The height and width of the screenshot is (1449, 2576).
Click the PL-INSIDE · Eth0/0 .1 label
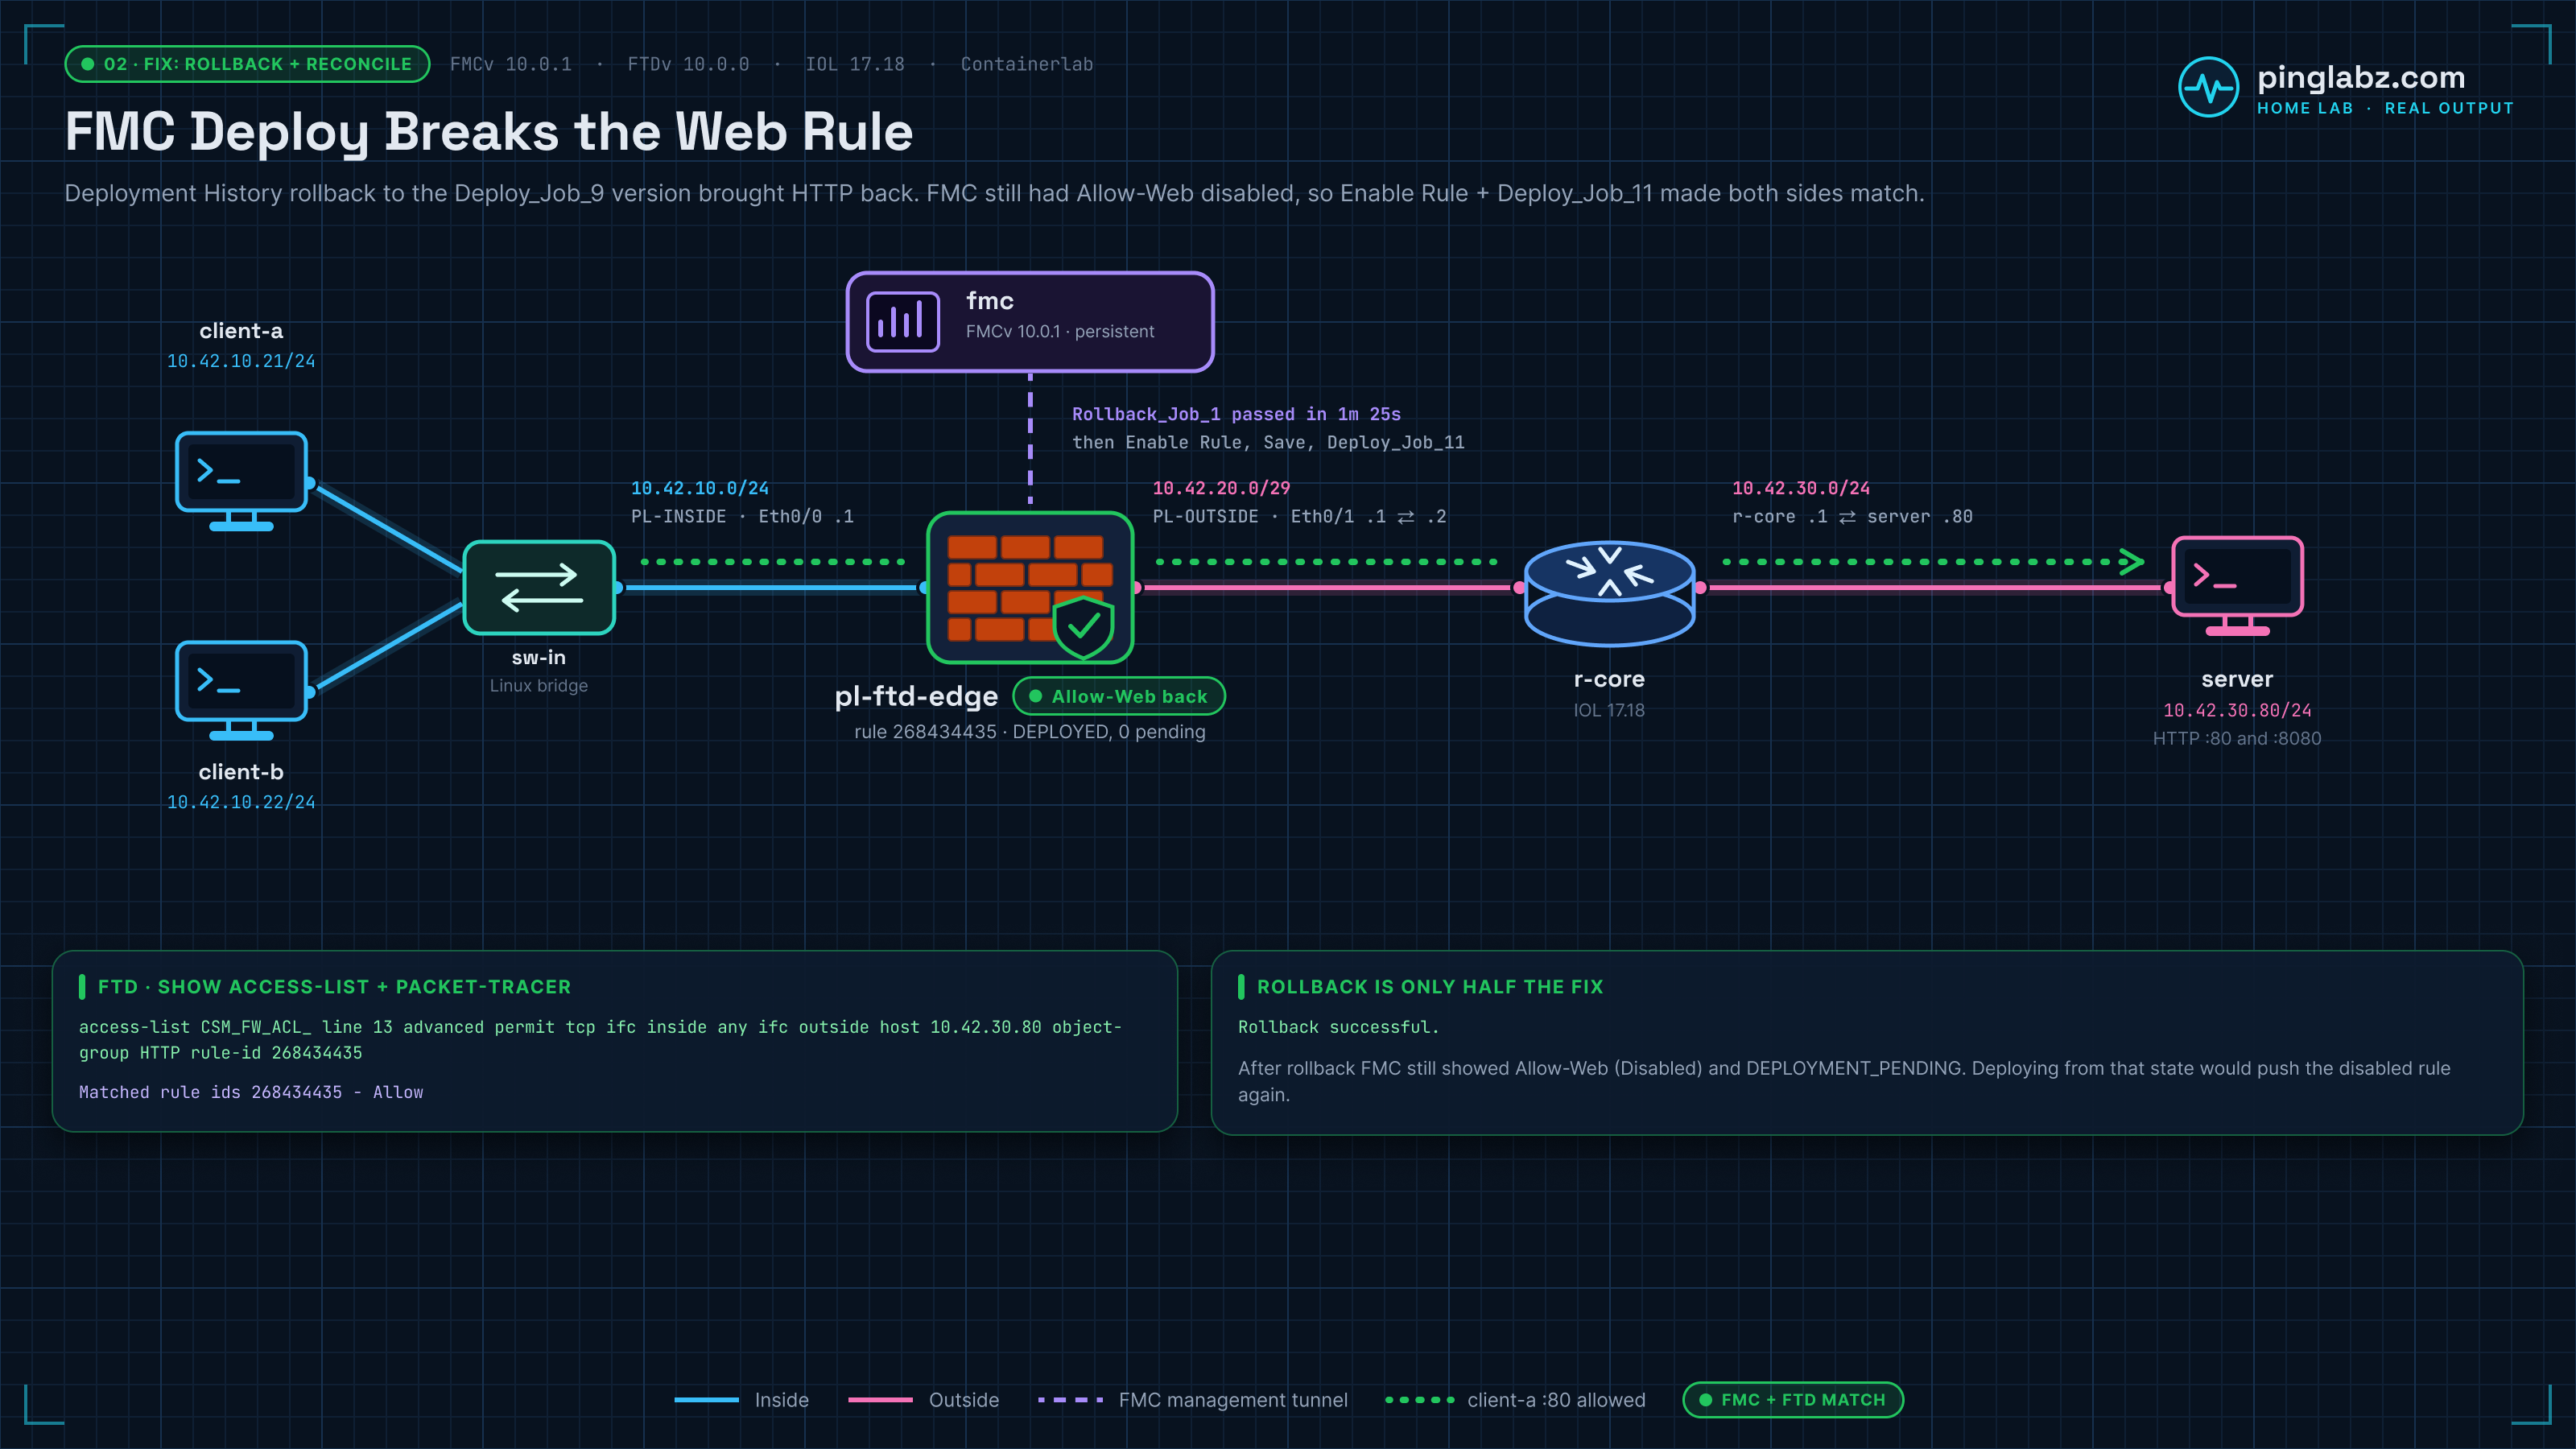click(742, 516)
